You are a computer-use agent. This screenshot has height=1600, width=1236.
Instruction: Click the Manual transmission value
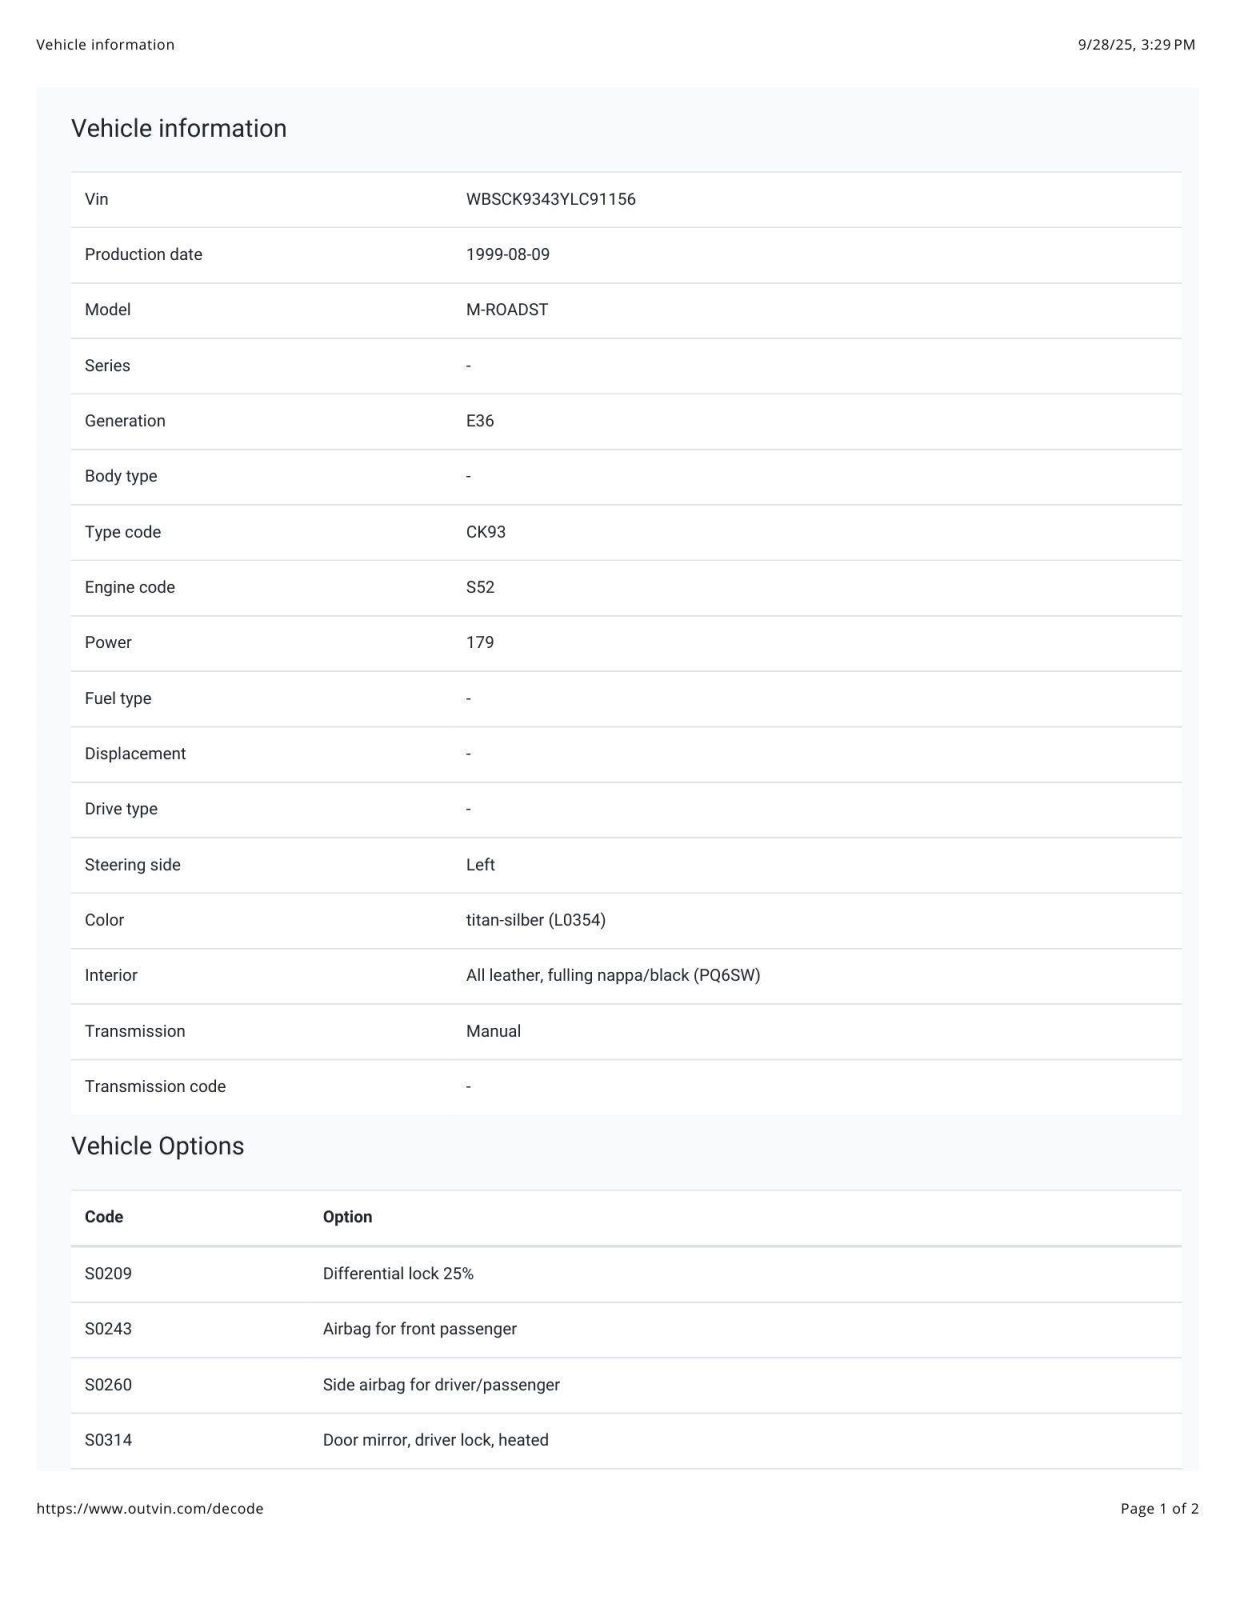(493, 1031)
